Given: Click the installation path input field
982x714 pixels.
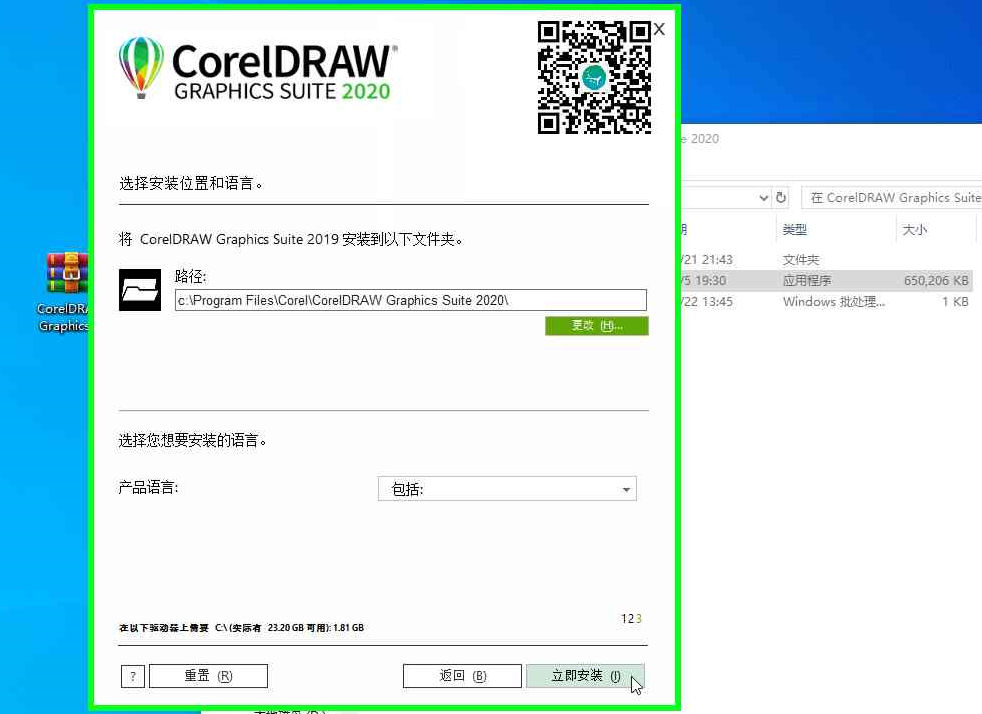Looking at the screenshot, I should (410, 300).
